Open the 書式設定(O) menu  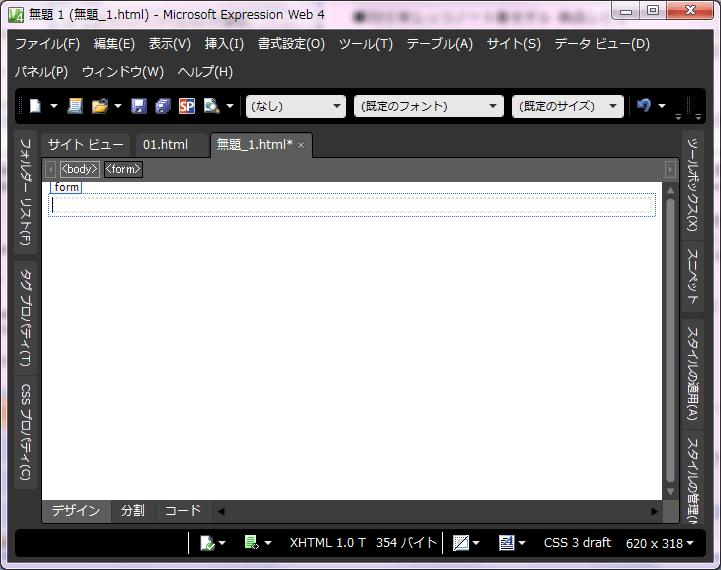[291, 44]
